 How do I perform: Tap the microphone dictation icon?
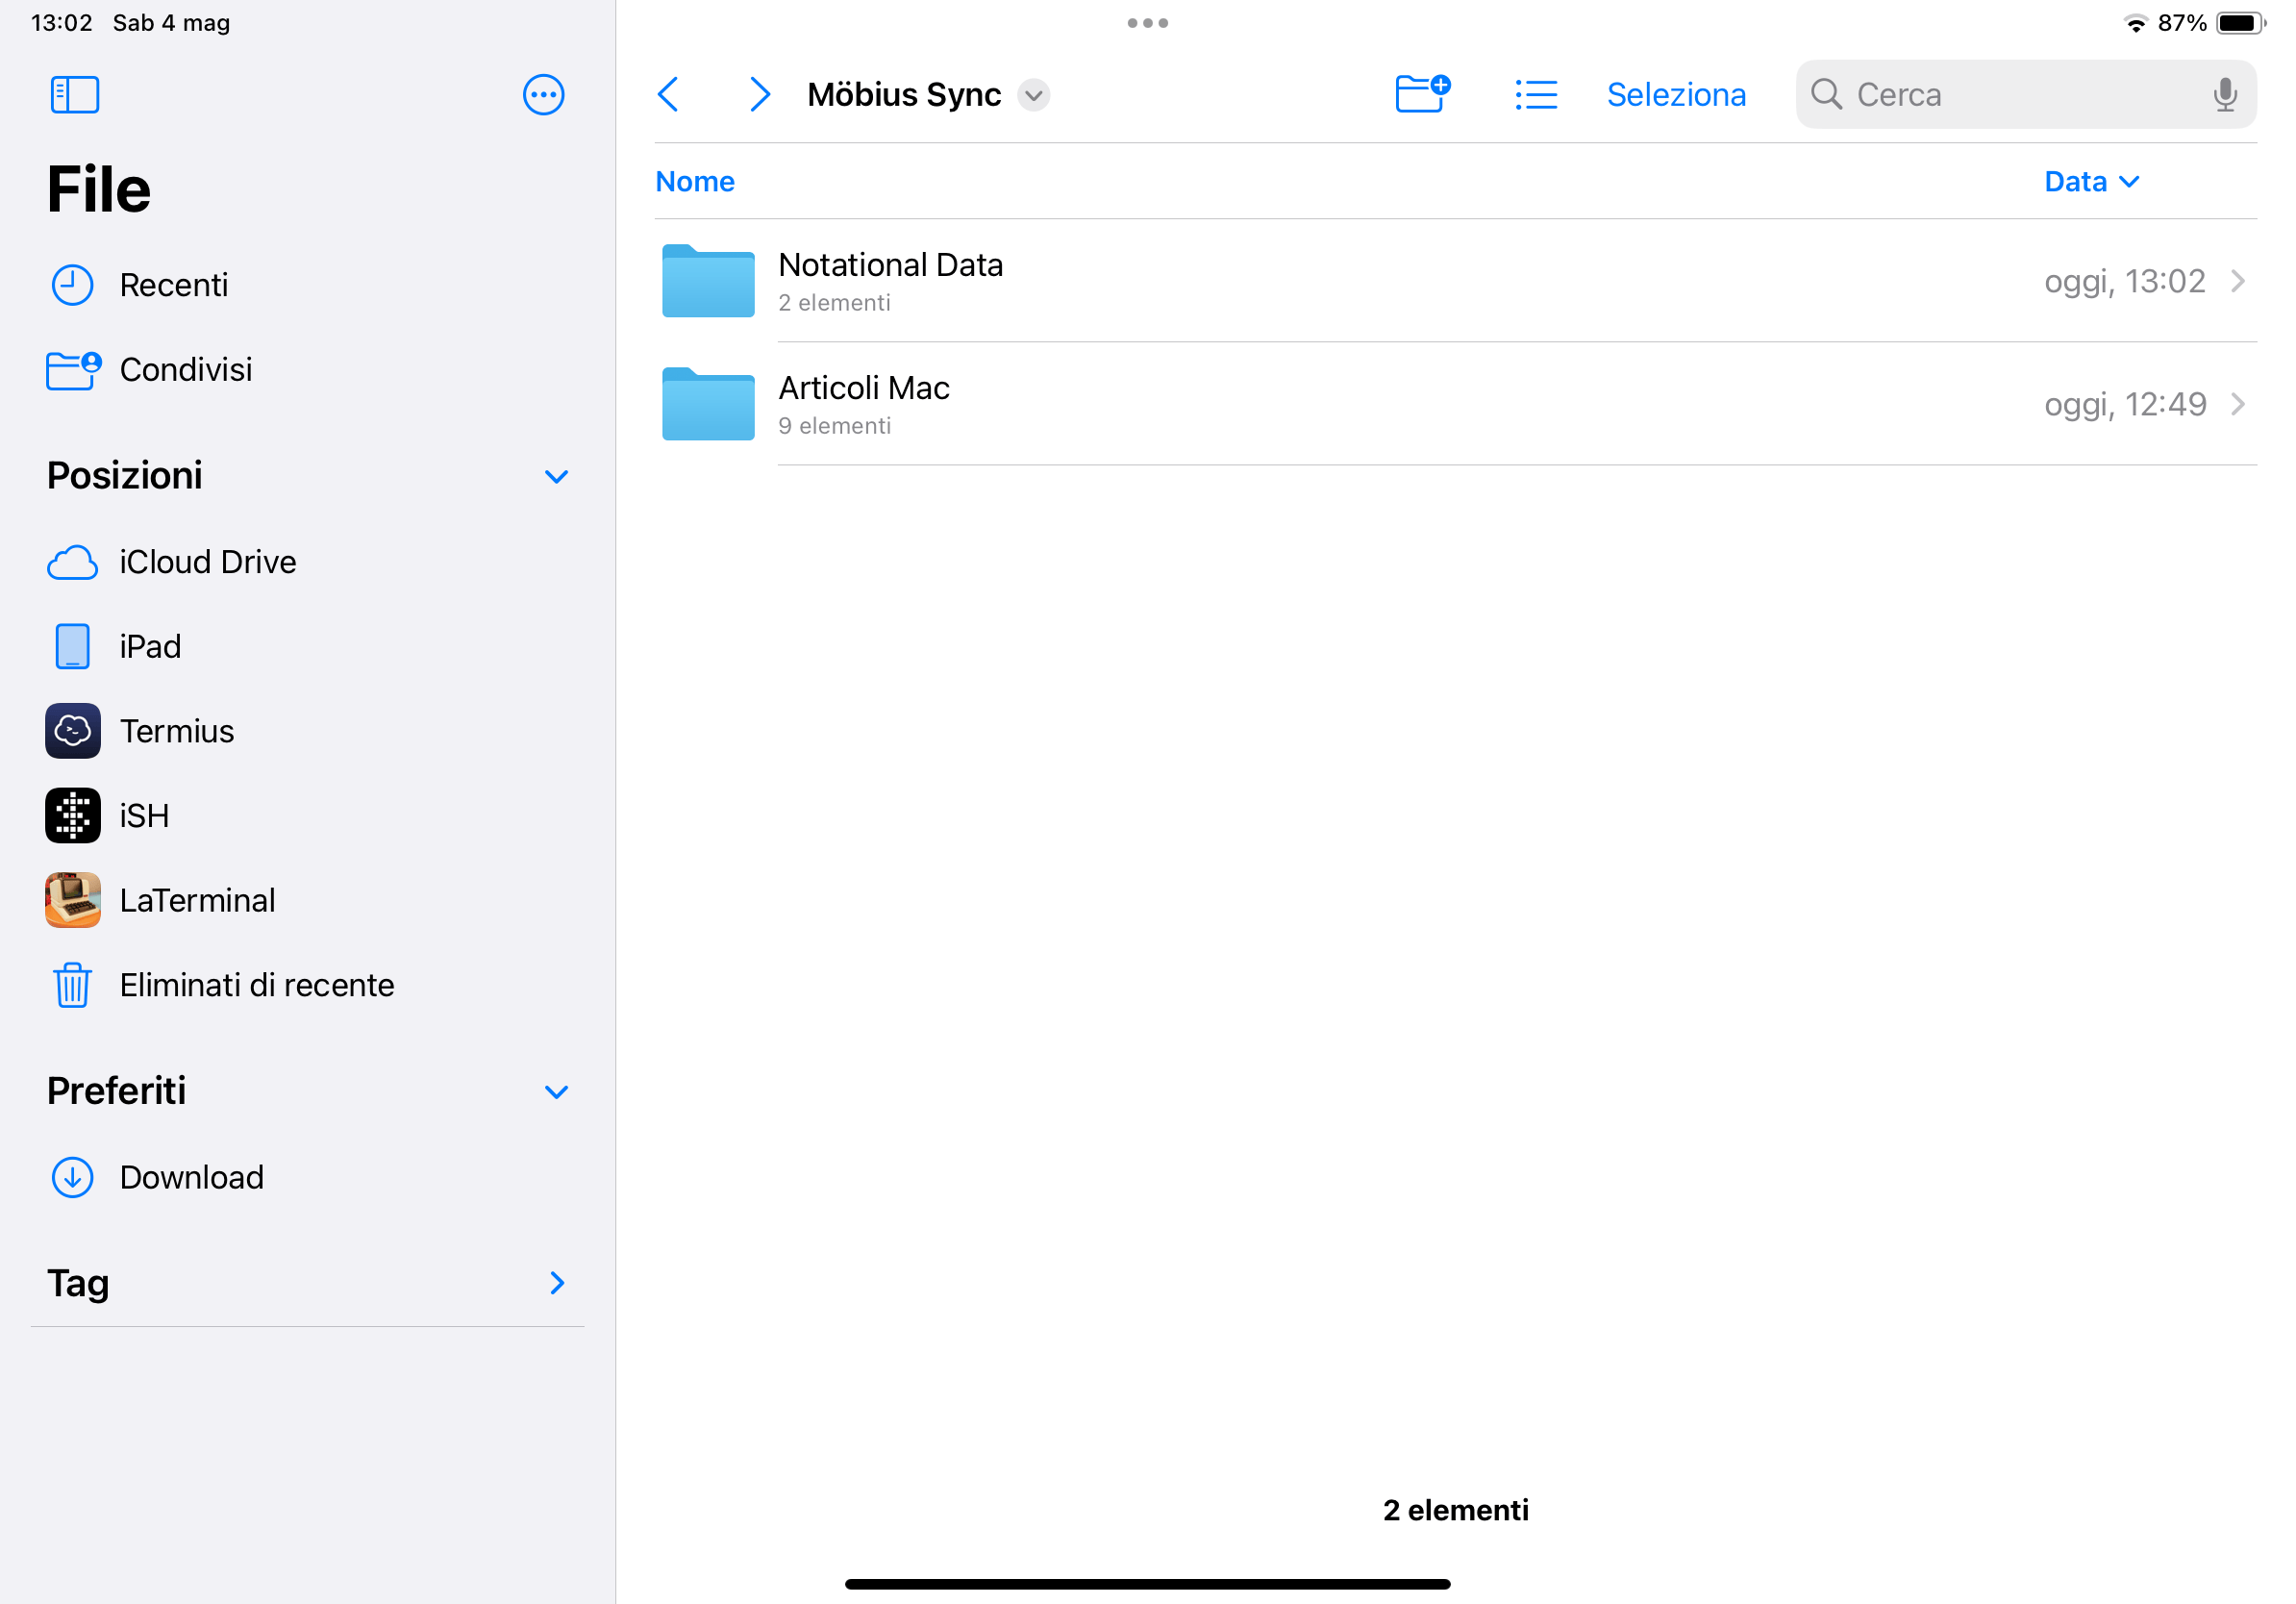pyautogui.click(x=2224, y=95)
